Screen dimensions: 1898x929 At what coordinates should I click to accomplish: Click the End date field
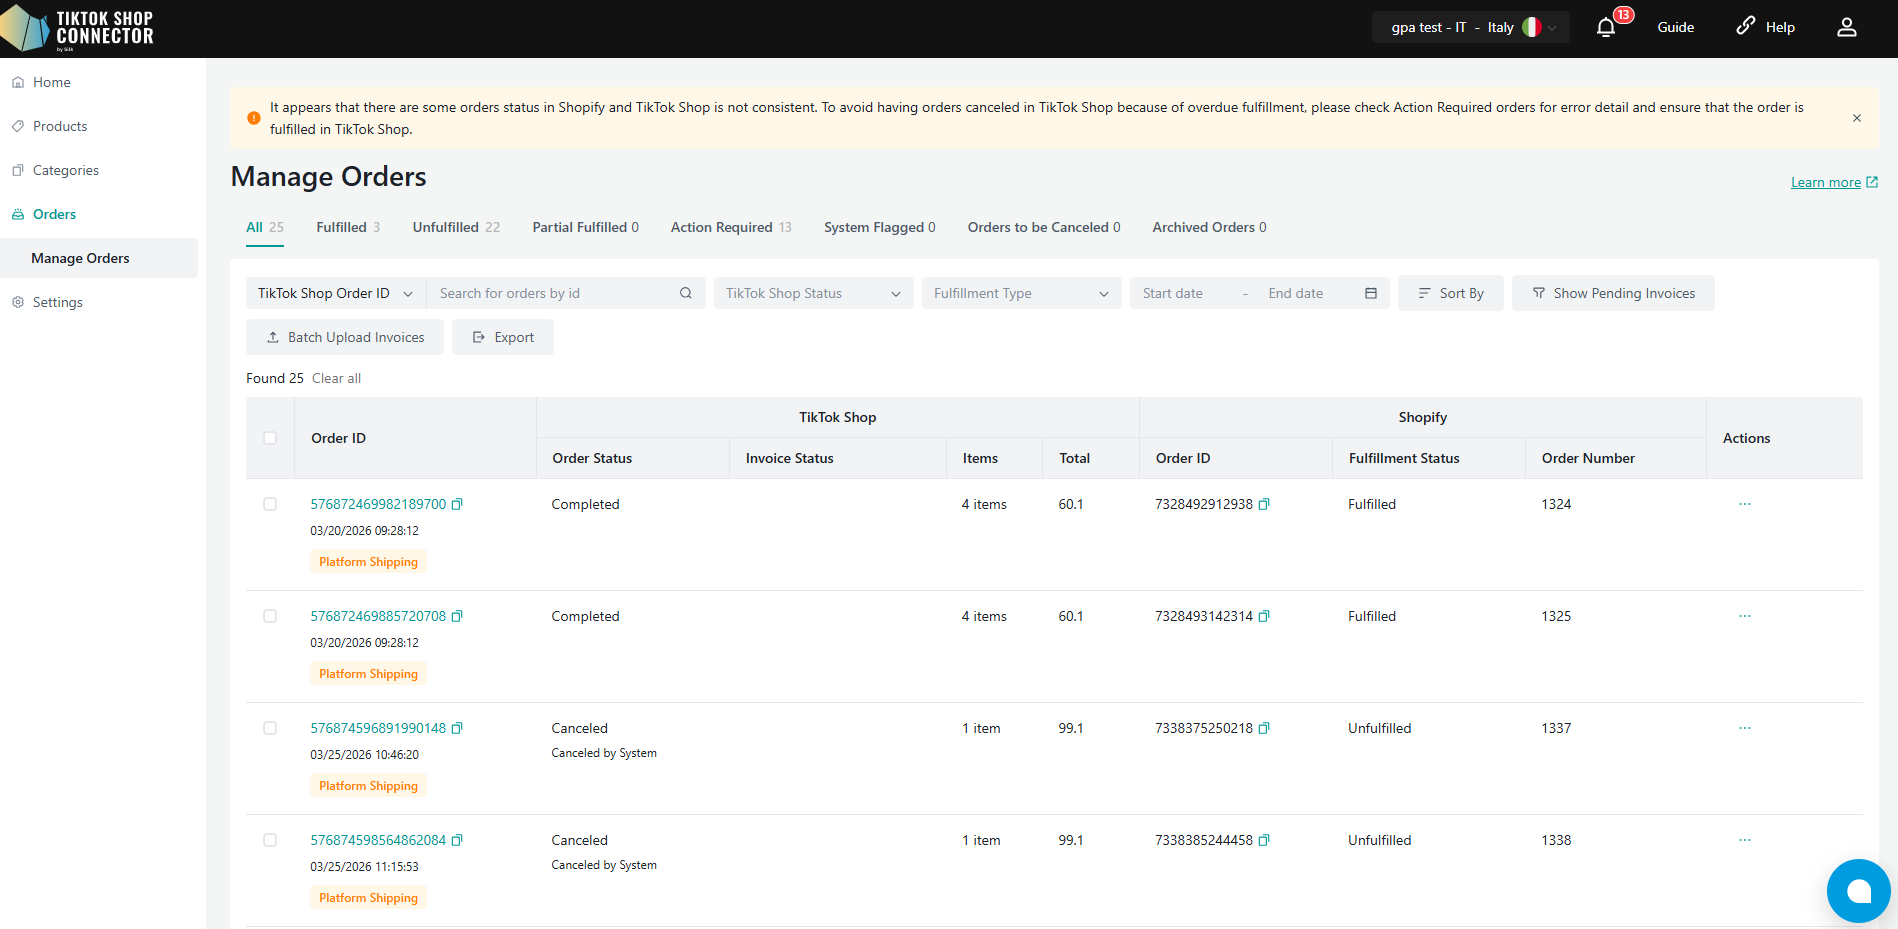point(1306,293)
